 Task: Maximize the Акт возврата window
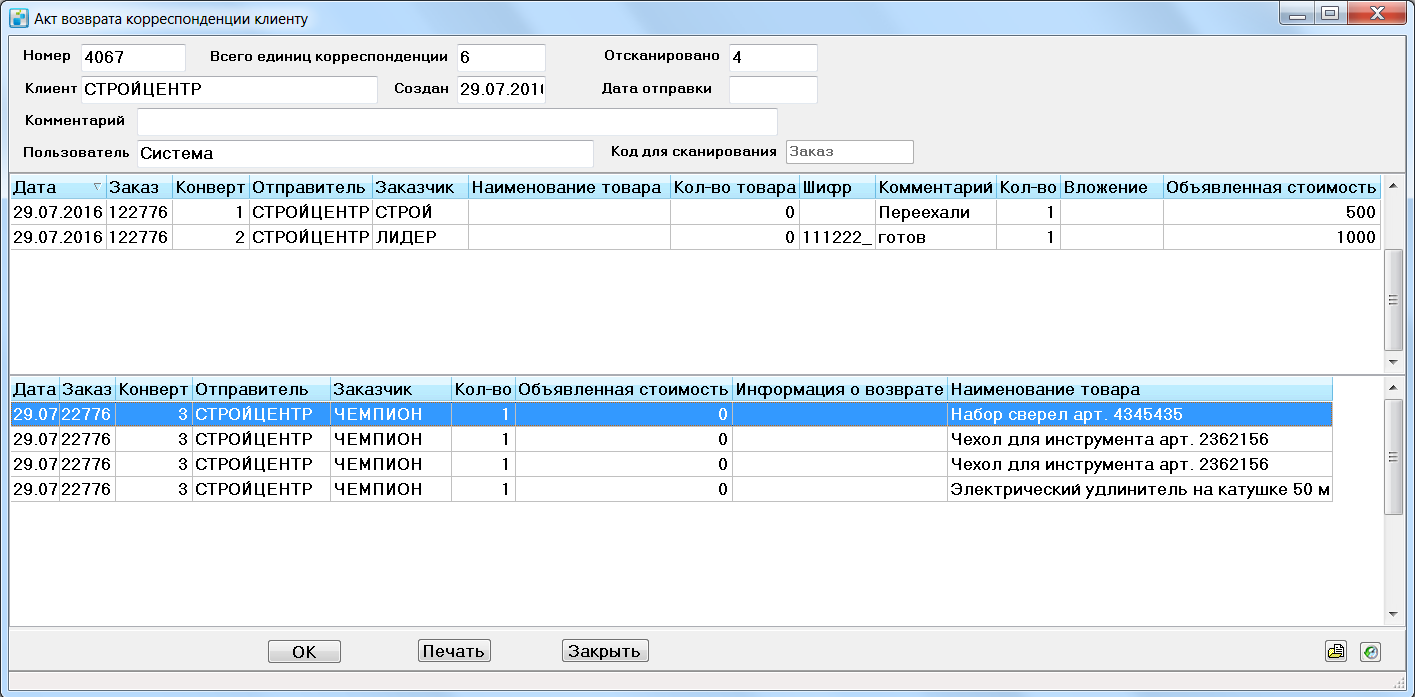[1328, 14]
